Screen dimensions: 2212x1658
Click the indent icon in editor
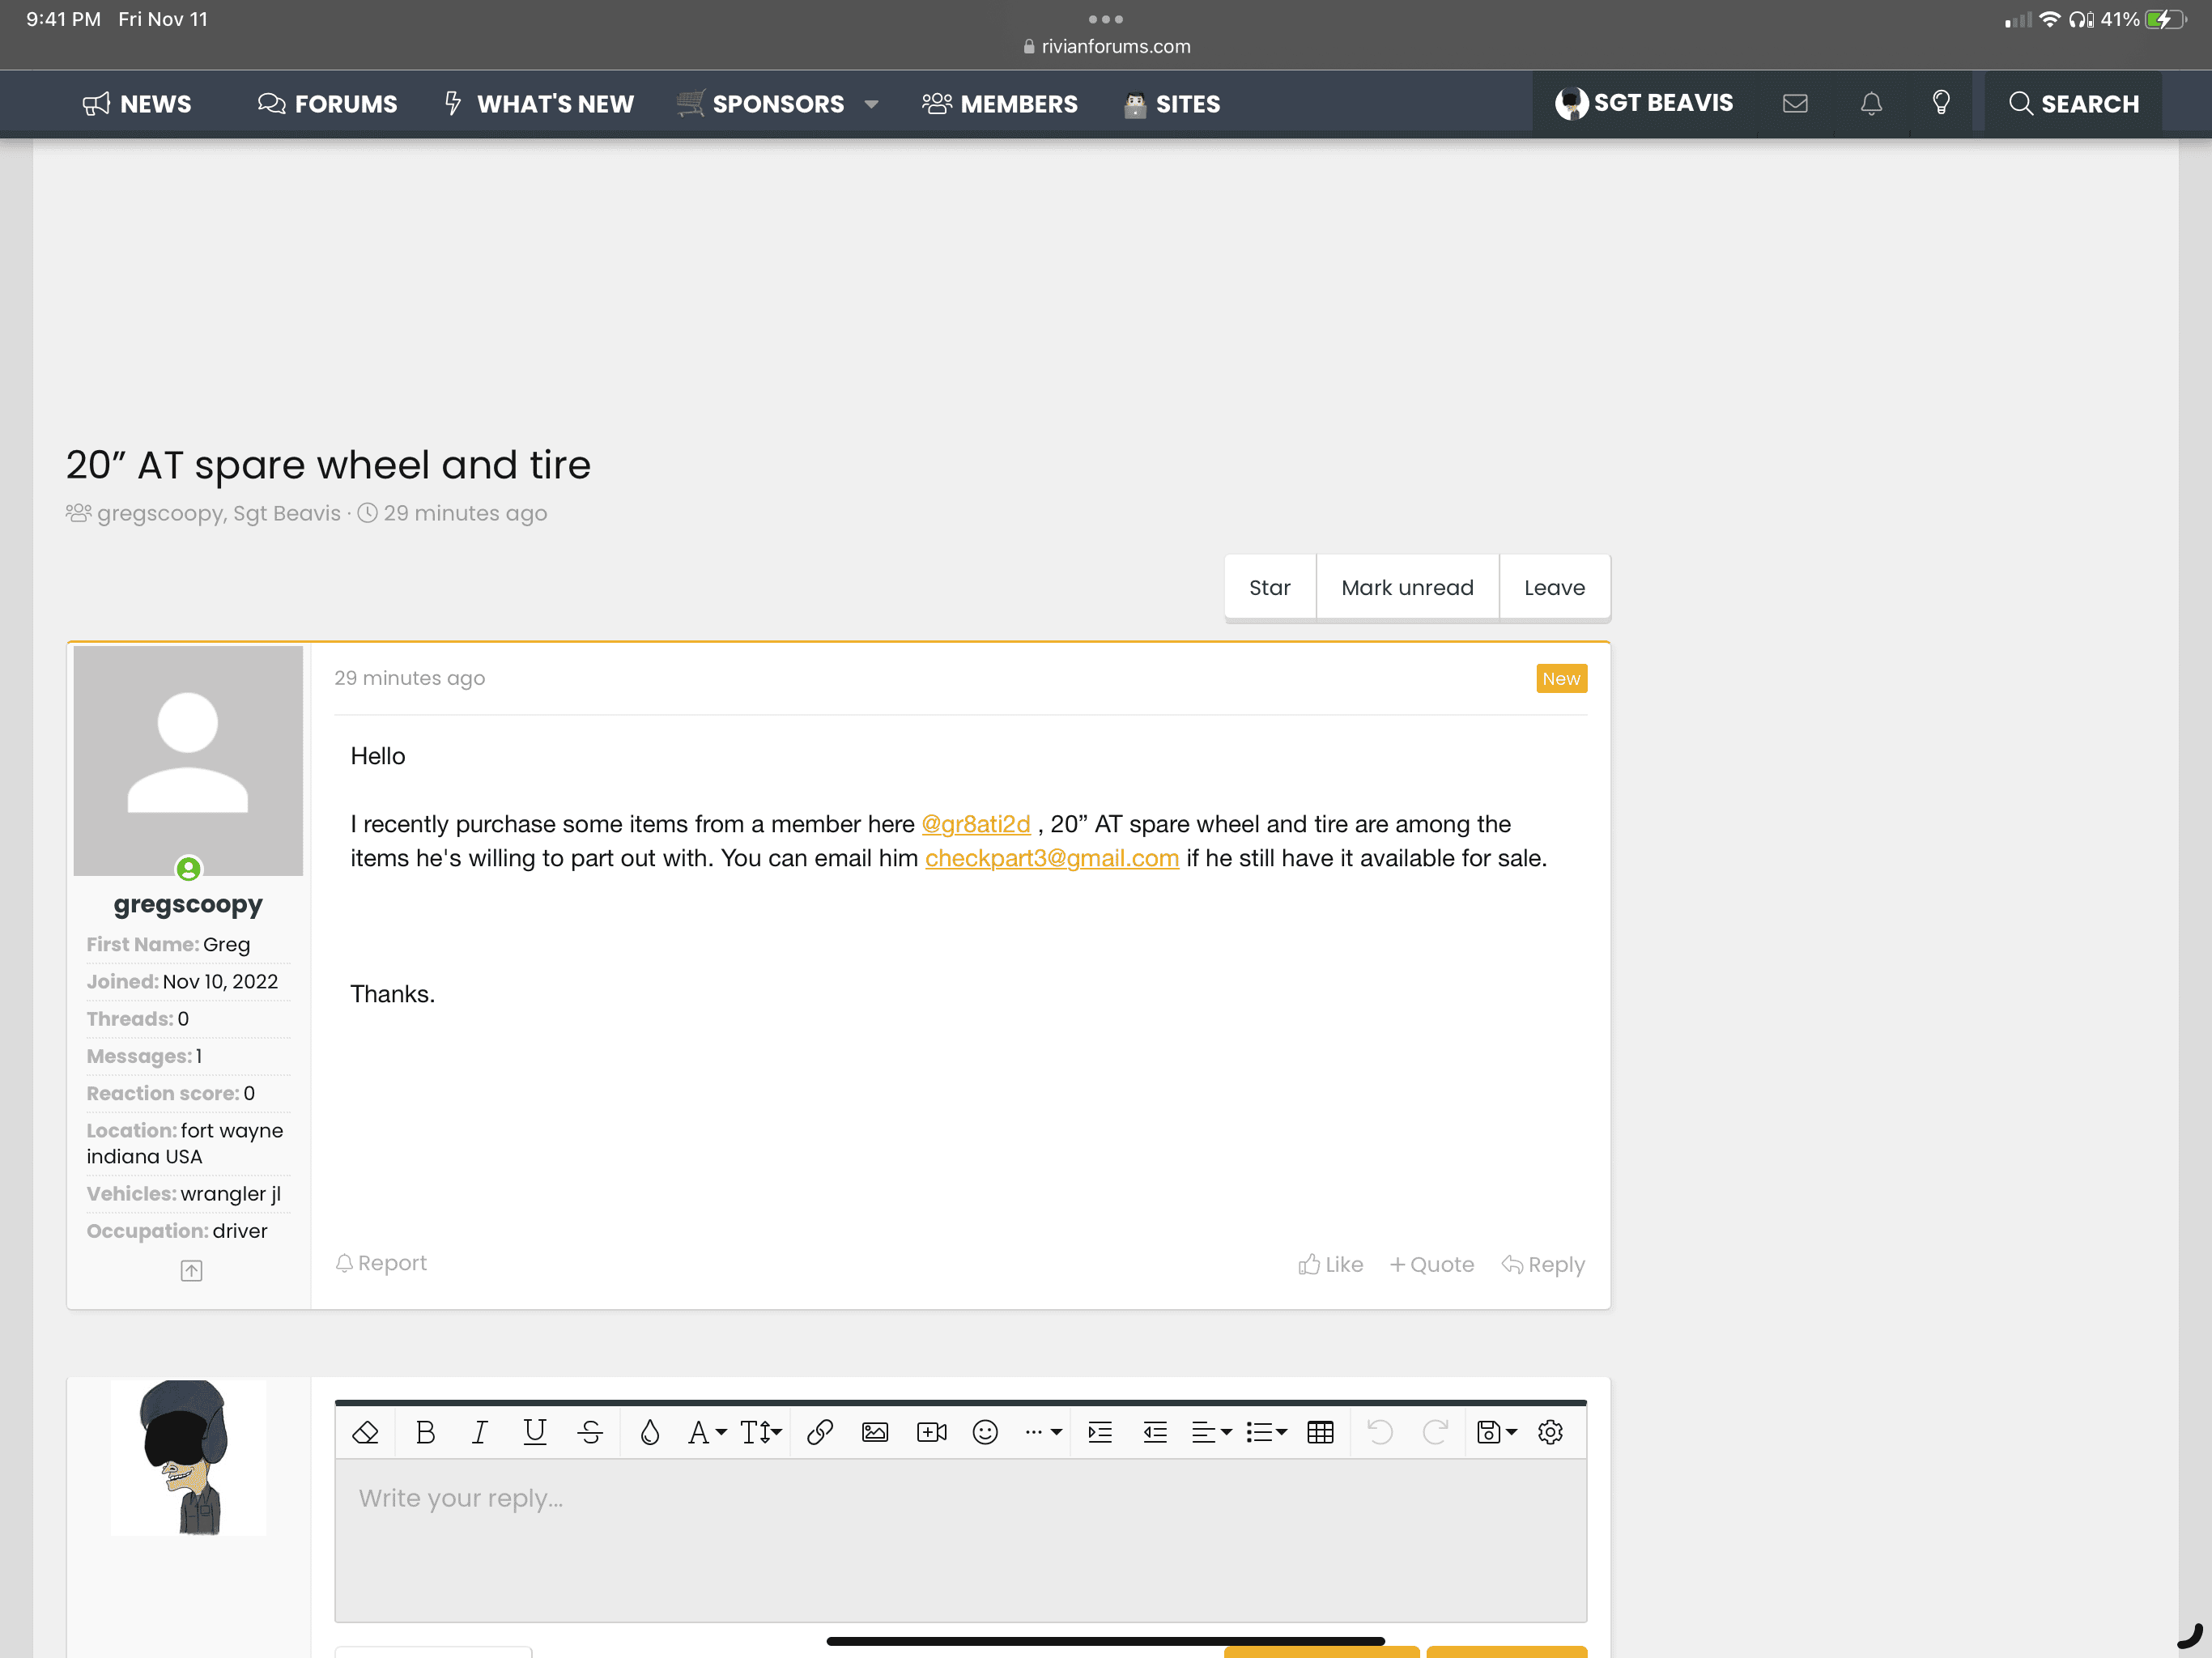click(1100, 1432)
